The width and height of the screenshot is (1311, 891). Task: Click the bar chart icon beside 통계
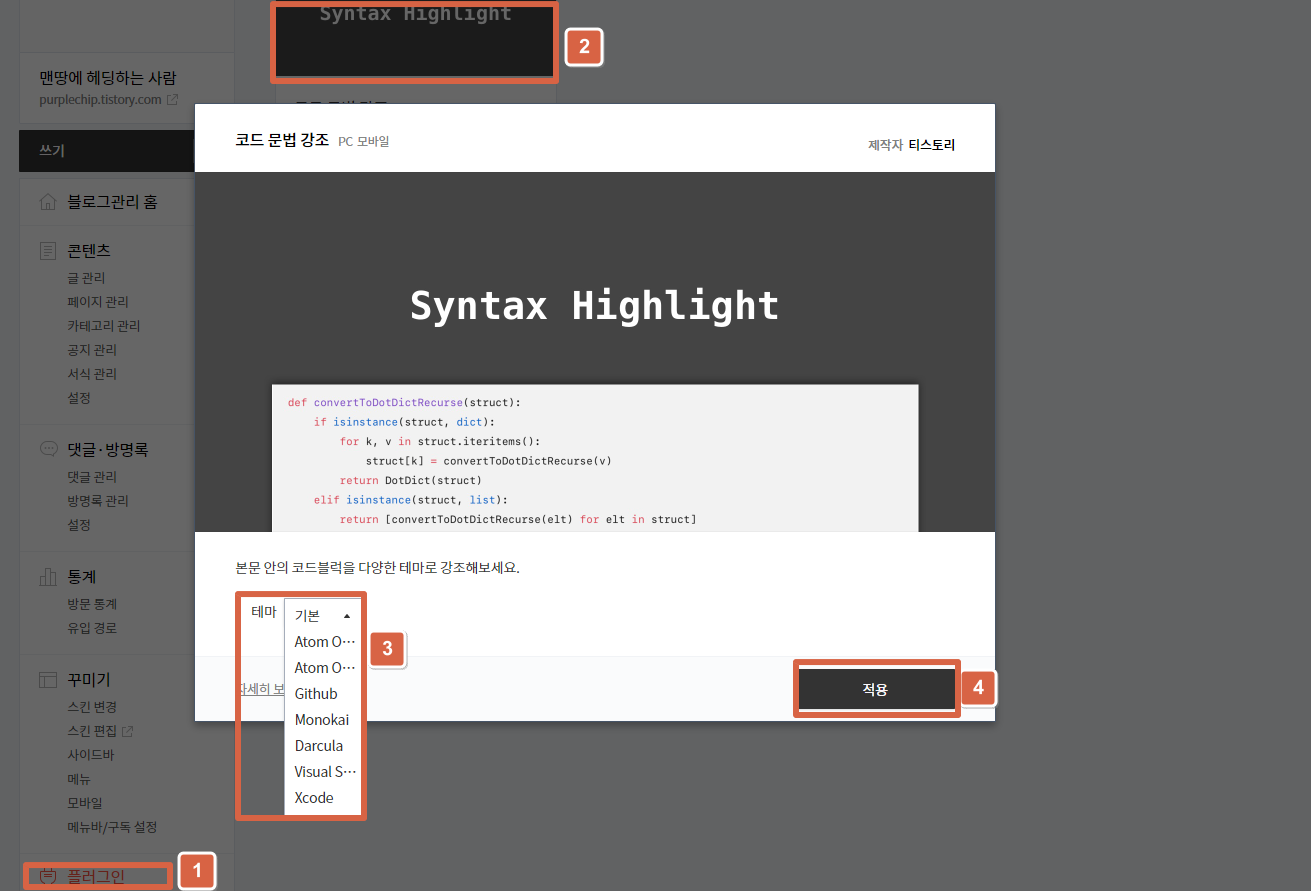(x=48, y=577)
